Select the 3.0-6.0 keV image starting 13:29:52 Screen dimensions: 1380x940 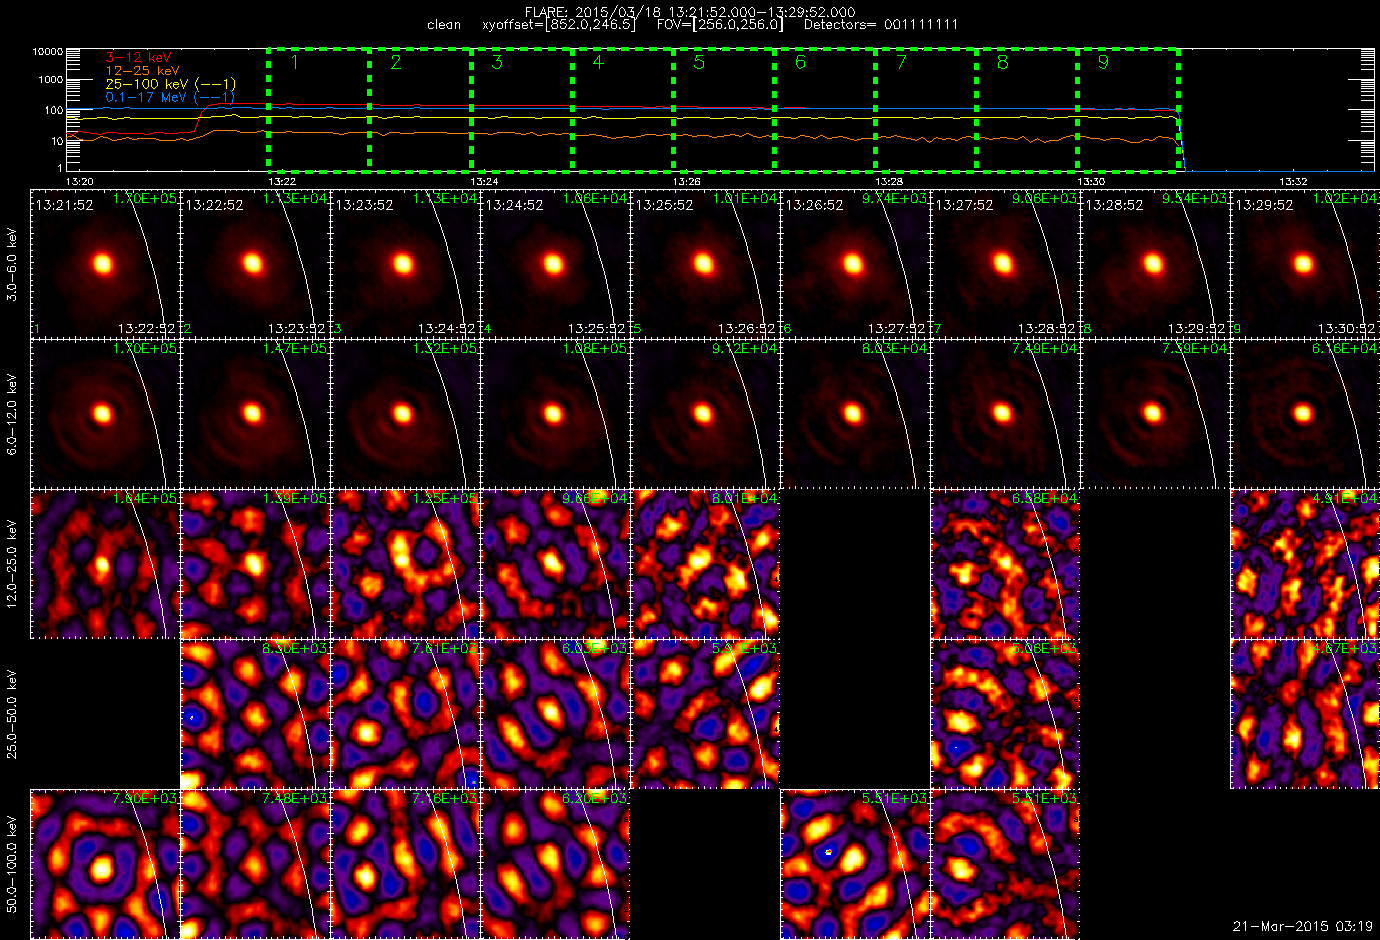[1305, 264]
